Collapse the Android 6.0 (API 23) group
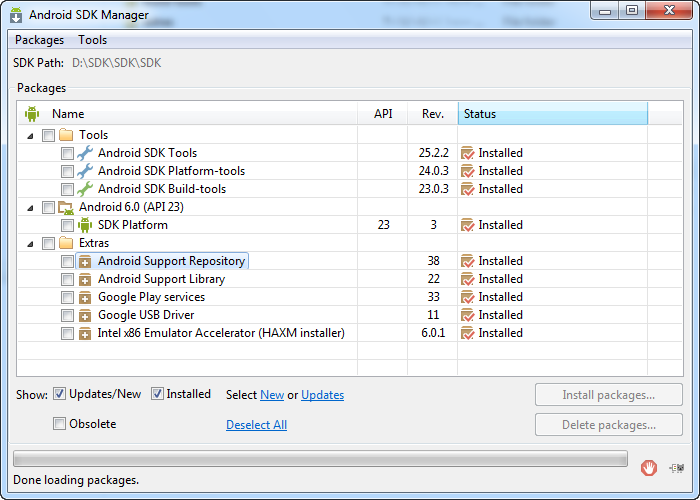Image resolution: width=700 pixels, height=500 pixels. click(29, 207)
